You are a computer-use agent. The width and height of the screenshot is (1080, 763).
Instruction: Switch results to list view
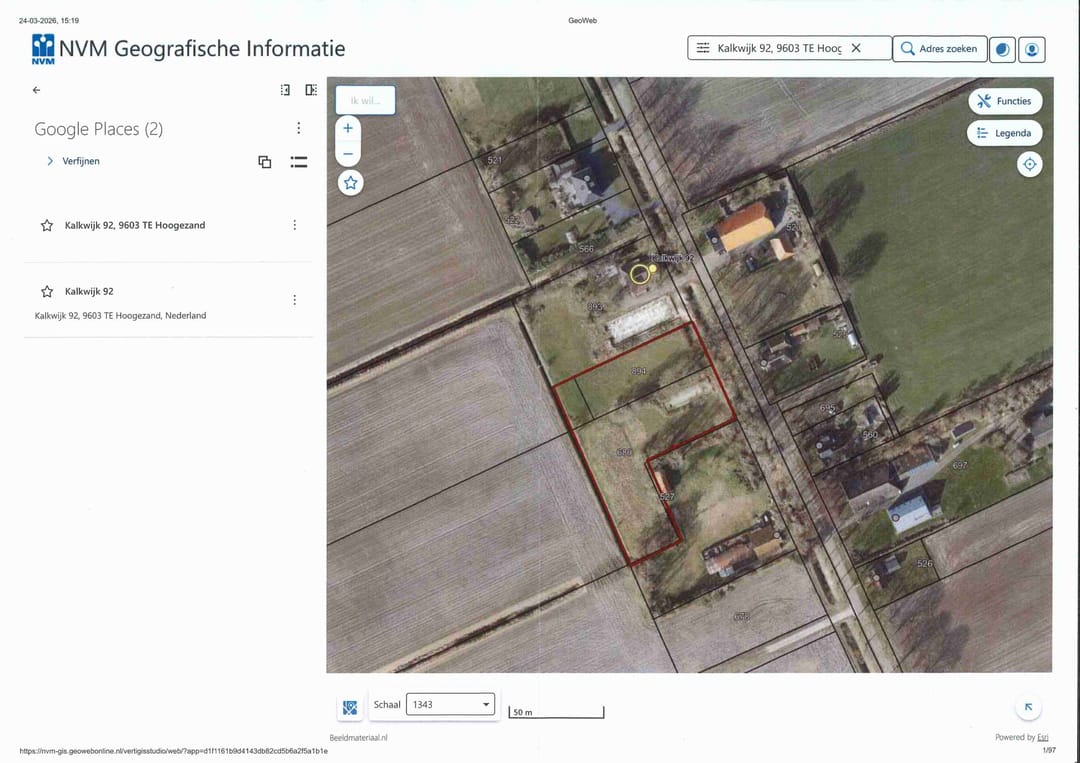[299, 162]
